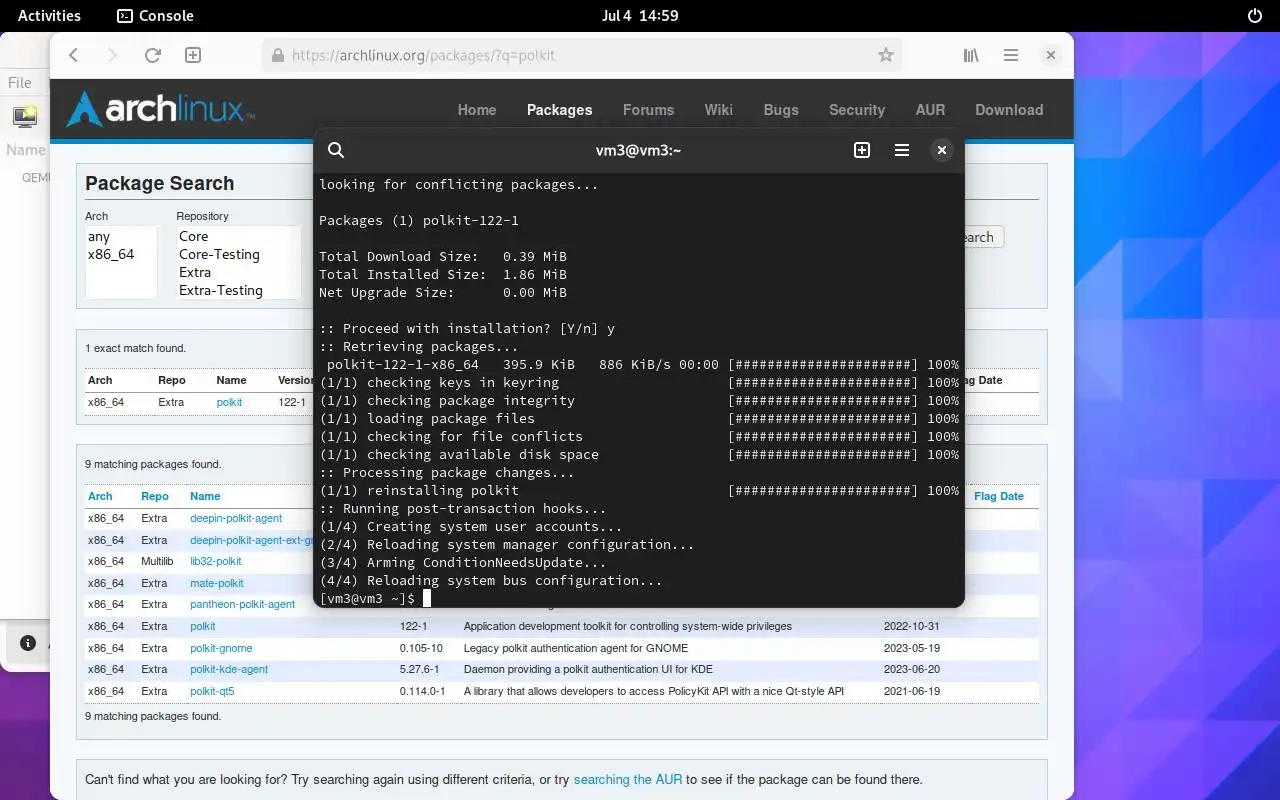The width and height of the screenshot is (1280, 800).
Task: Sort results by Name column header
Action: [205, 496]
